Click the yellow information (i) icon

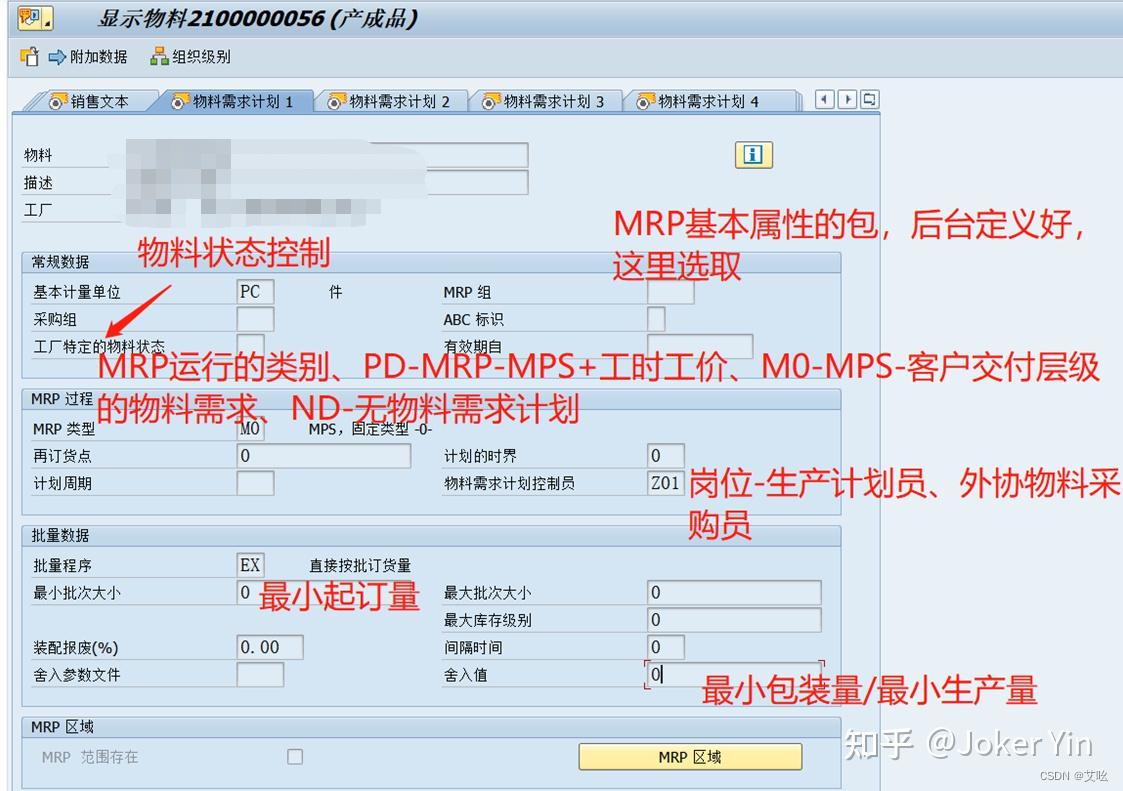click(x=752, y=155)
